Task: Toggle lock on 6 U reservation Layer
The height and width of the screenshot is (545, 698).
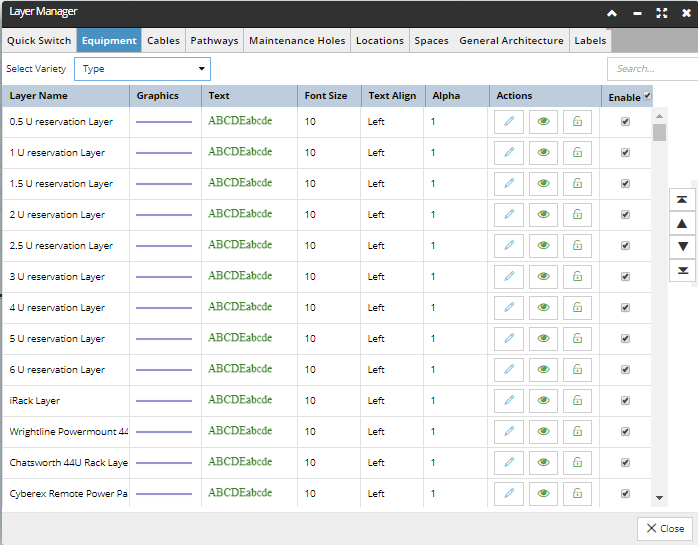Action: 577,370
